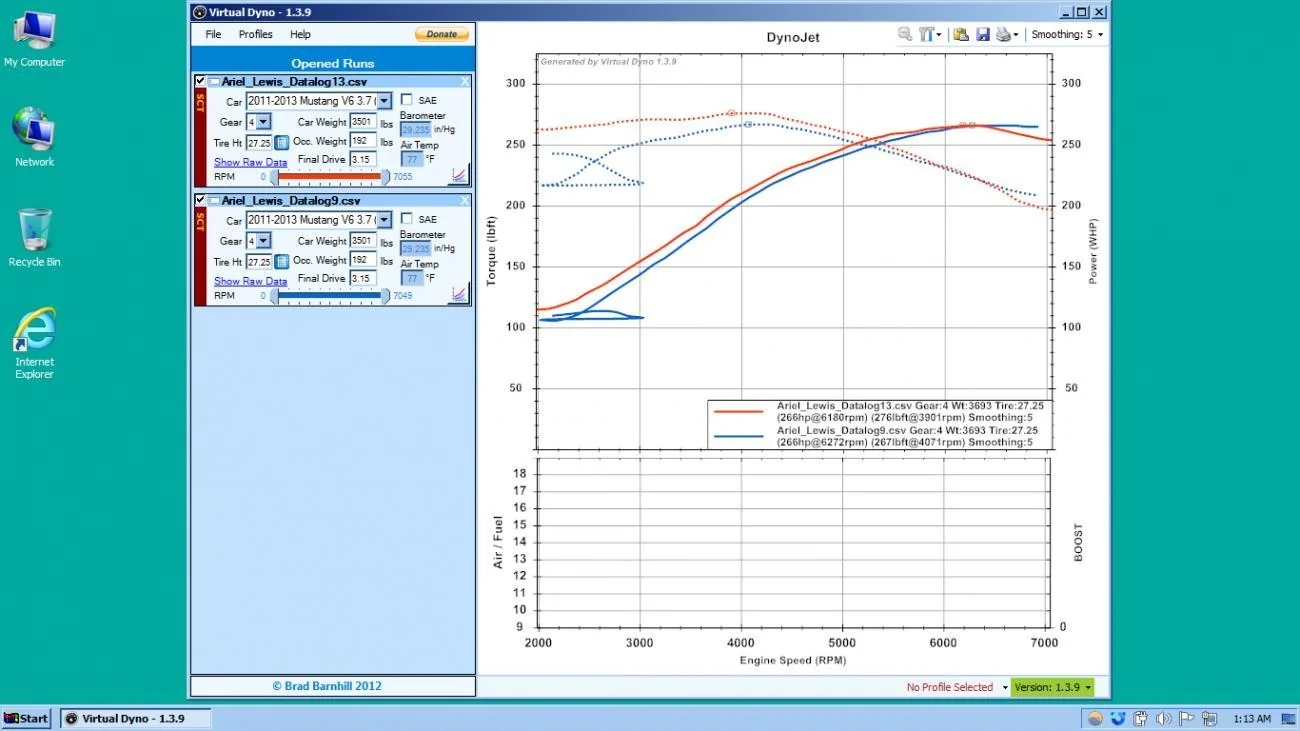
Task: Click the Air Temp field for Datalog13
Action: 412,159
